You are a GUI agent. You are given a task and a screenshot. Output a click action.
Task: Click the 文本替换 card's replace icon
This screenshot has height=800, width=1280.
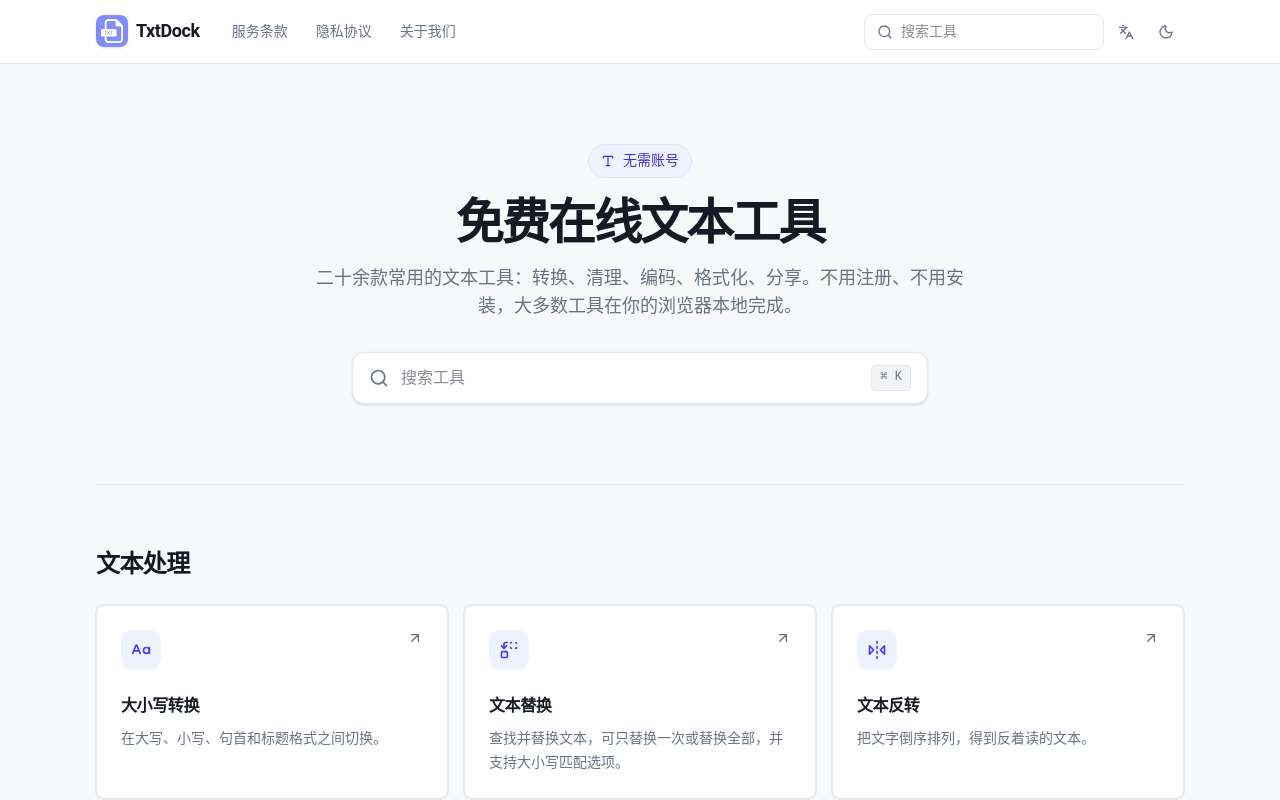tap(509, 650)
